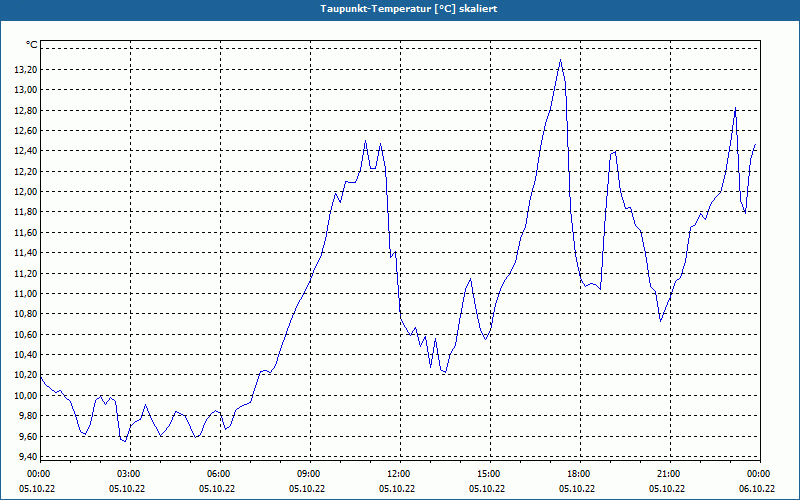
Task: Select the 10,40 y-axis label
Action: coord(27,355)
